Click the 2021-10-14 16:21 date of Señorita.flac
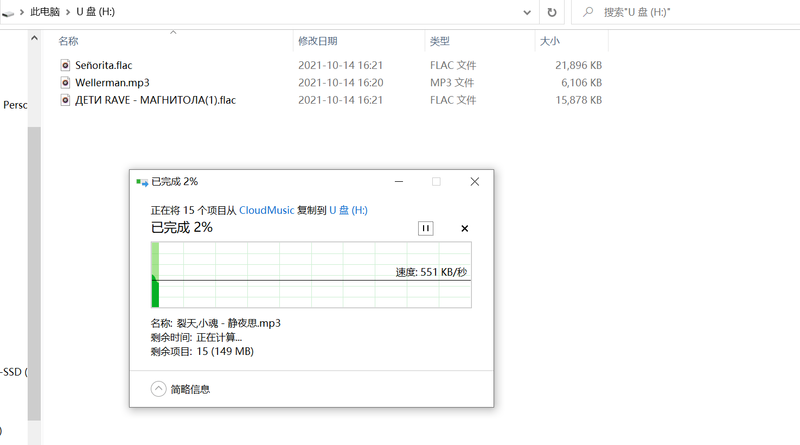Screen dimensions: 800x445 [x=340, y=65]
